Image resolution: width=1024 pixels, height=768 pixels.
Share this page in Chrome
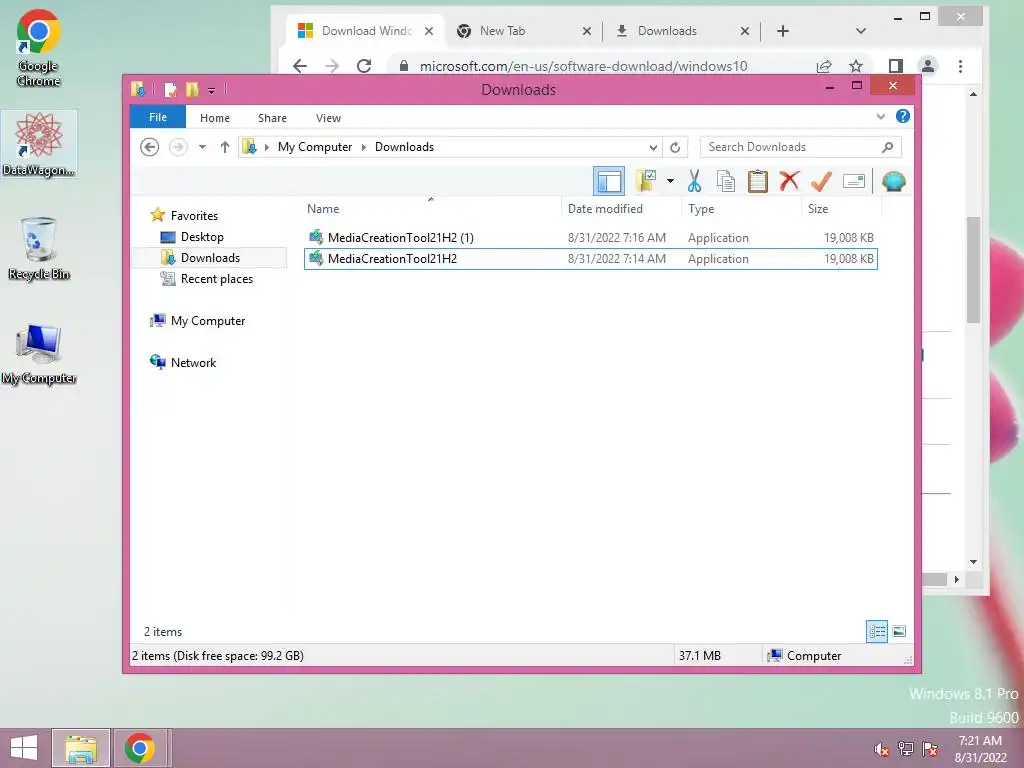click(824, 66)
